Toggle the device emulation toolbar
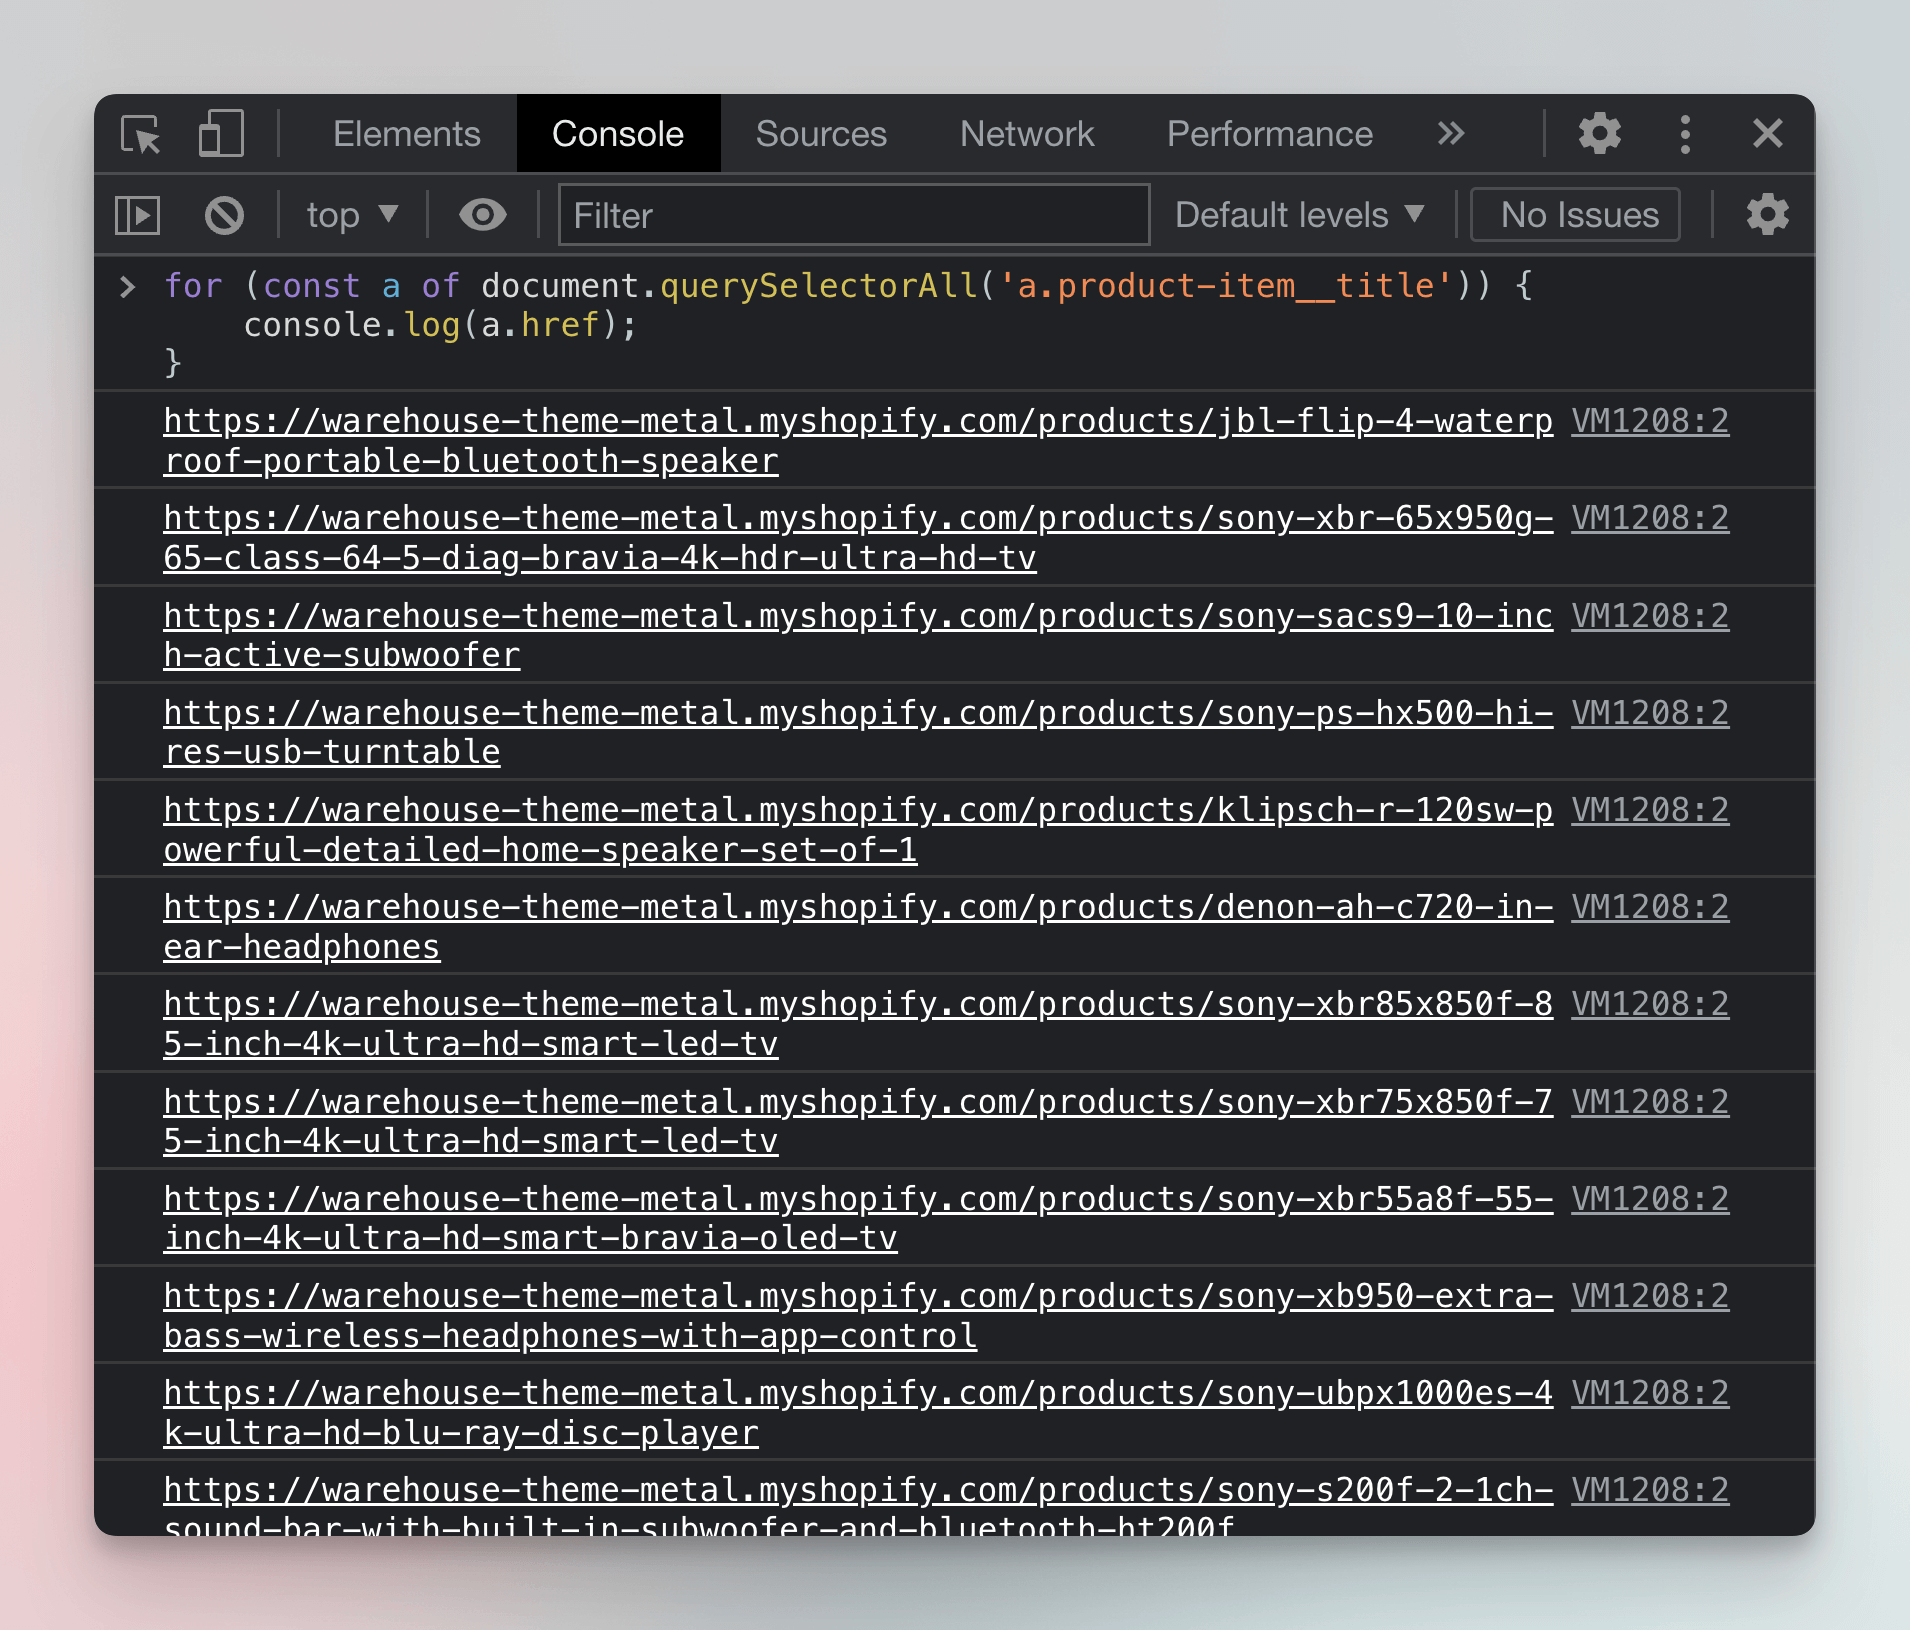1910x1630 pixels. pyautogui.click(x=219, y=134)
